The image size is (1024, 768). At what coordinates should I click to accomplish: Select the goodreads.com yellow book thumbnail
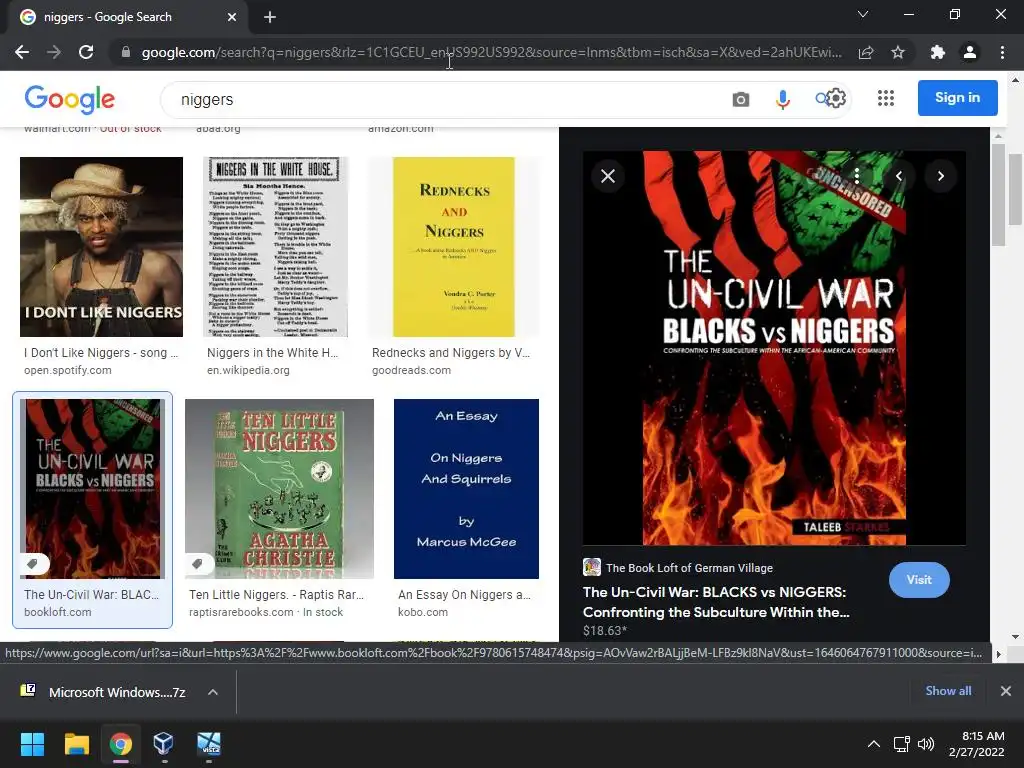pos(454,247)
